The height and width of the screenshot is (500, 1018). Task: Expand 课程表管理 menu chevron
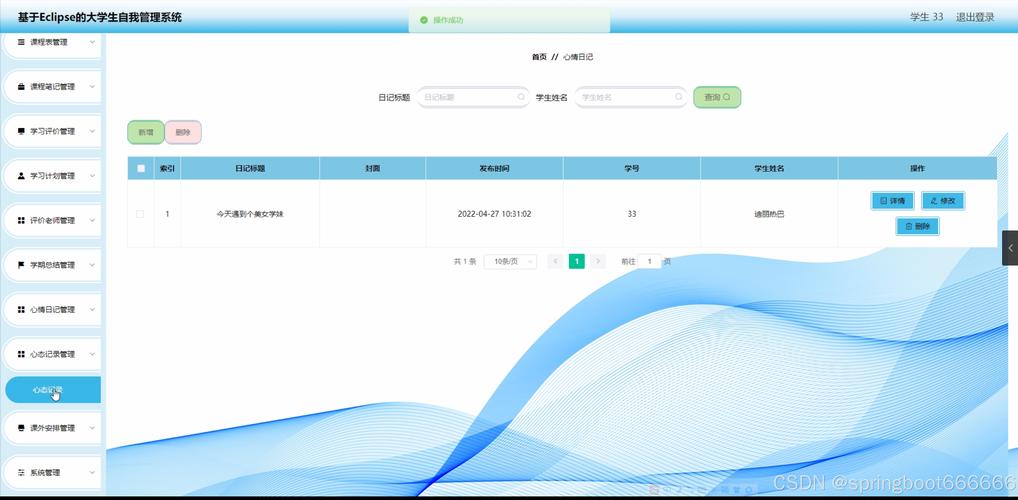click(x=92, y=42)
